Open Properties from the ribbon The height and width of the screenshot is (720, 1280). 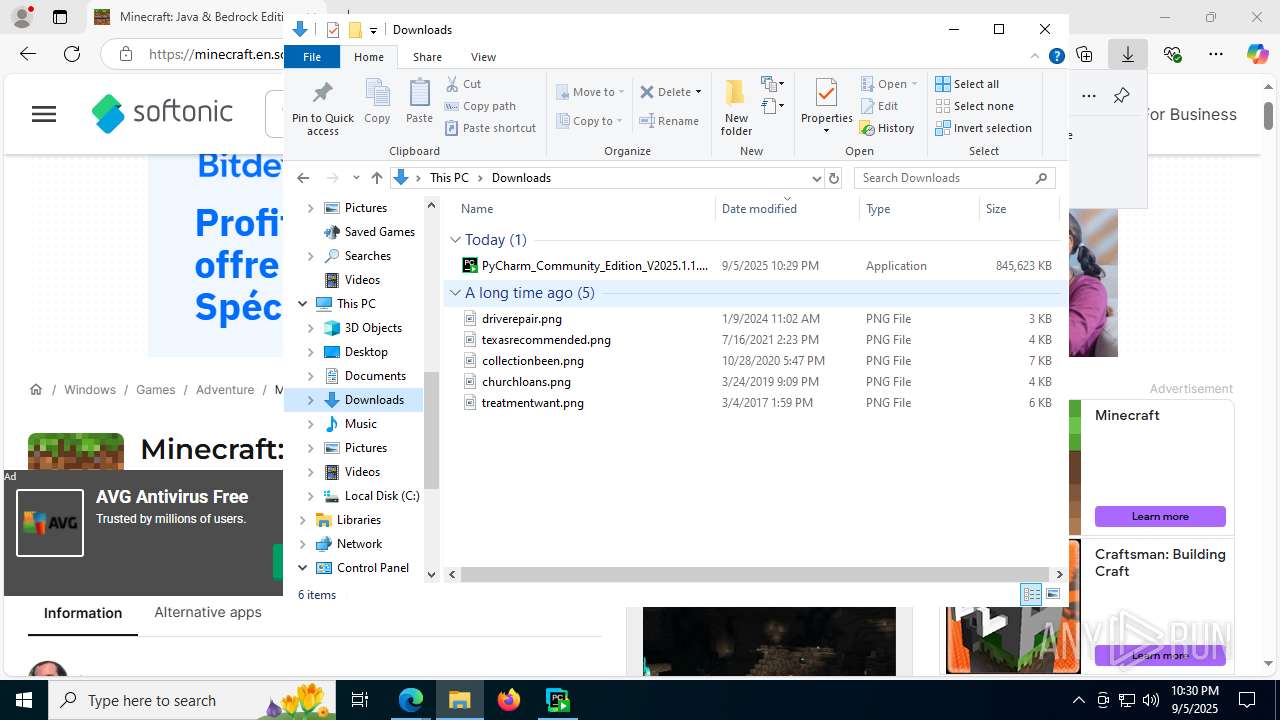pyautogui.click(x=826, y=106)
